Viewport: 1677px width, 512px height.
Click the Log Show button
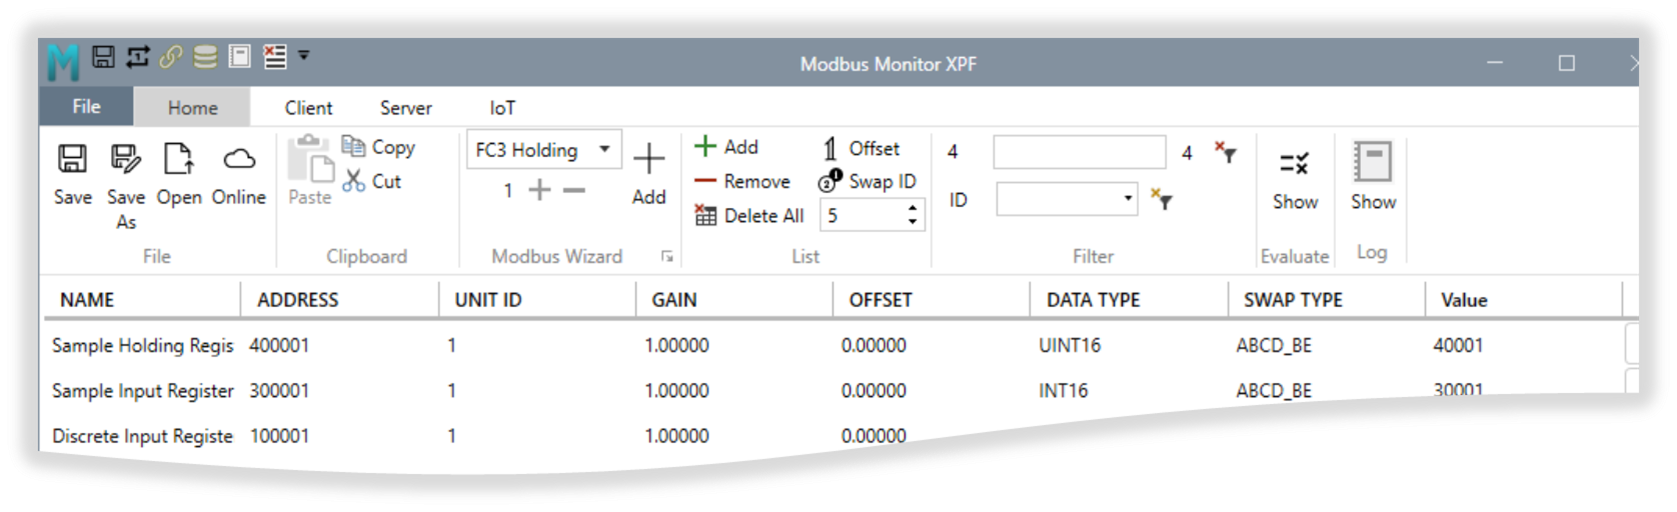click(x=1373, y=175)
